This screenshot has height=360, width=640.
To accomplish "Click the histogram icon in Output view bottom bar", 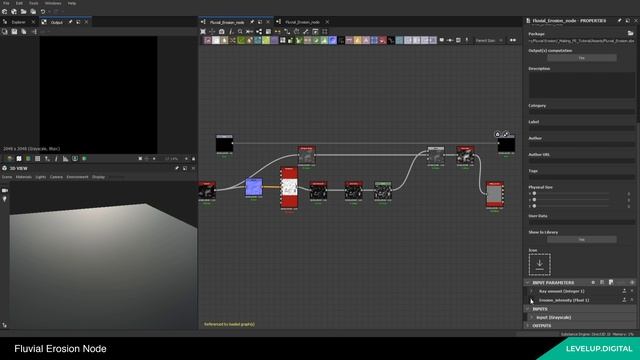I will [65, 158].
